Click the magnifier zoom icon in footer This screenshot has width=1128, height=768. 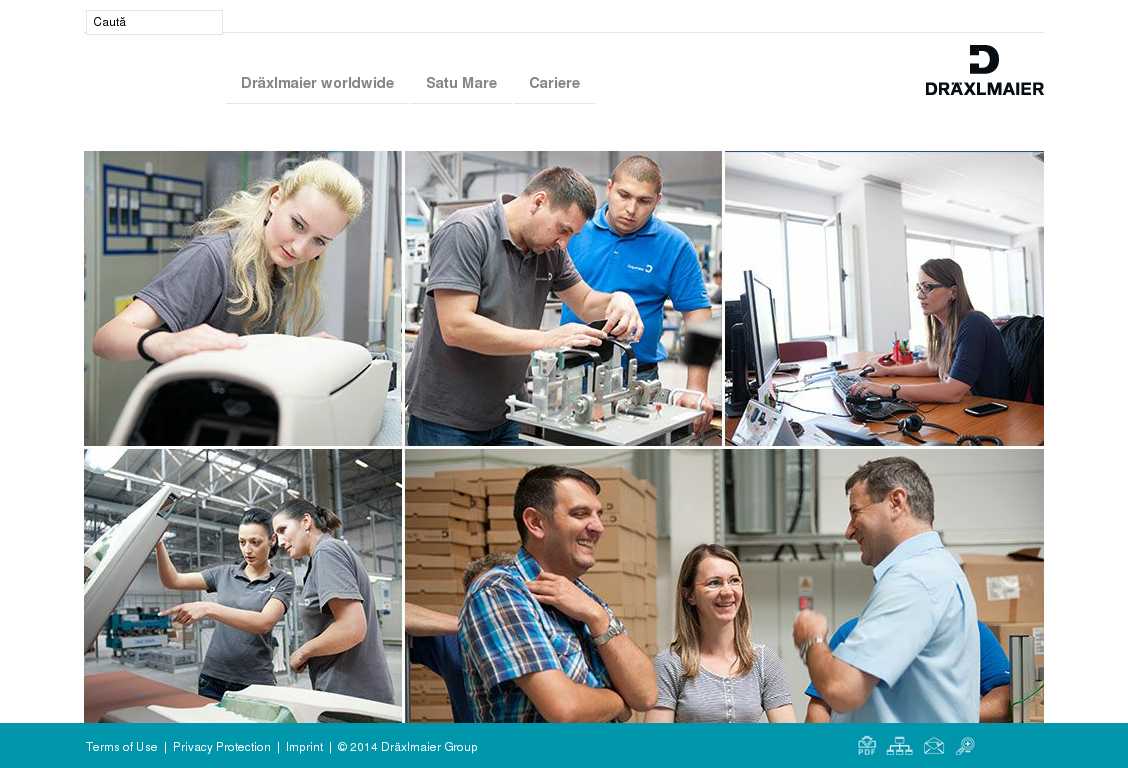pyautogui.click(x=965, y=746)
